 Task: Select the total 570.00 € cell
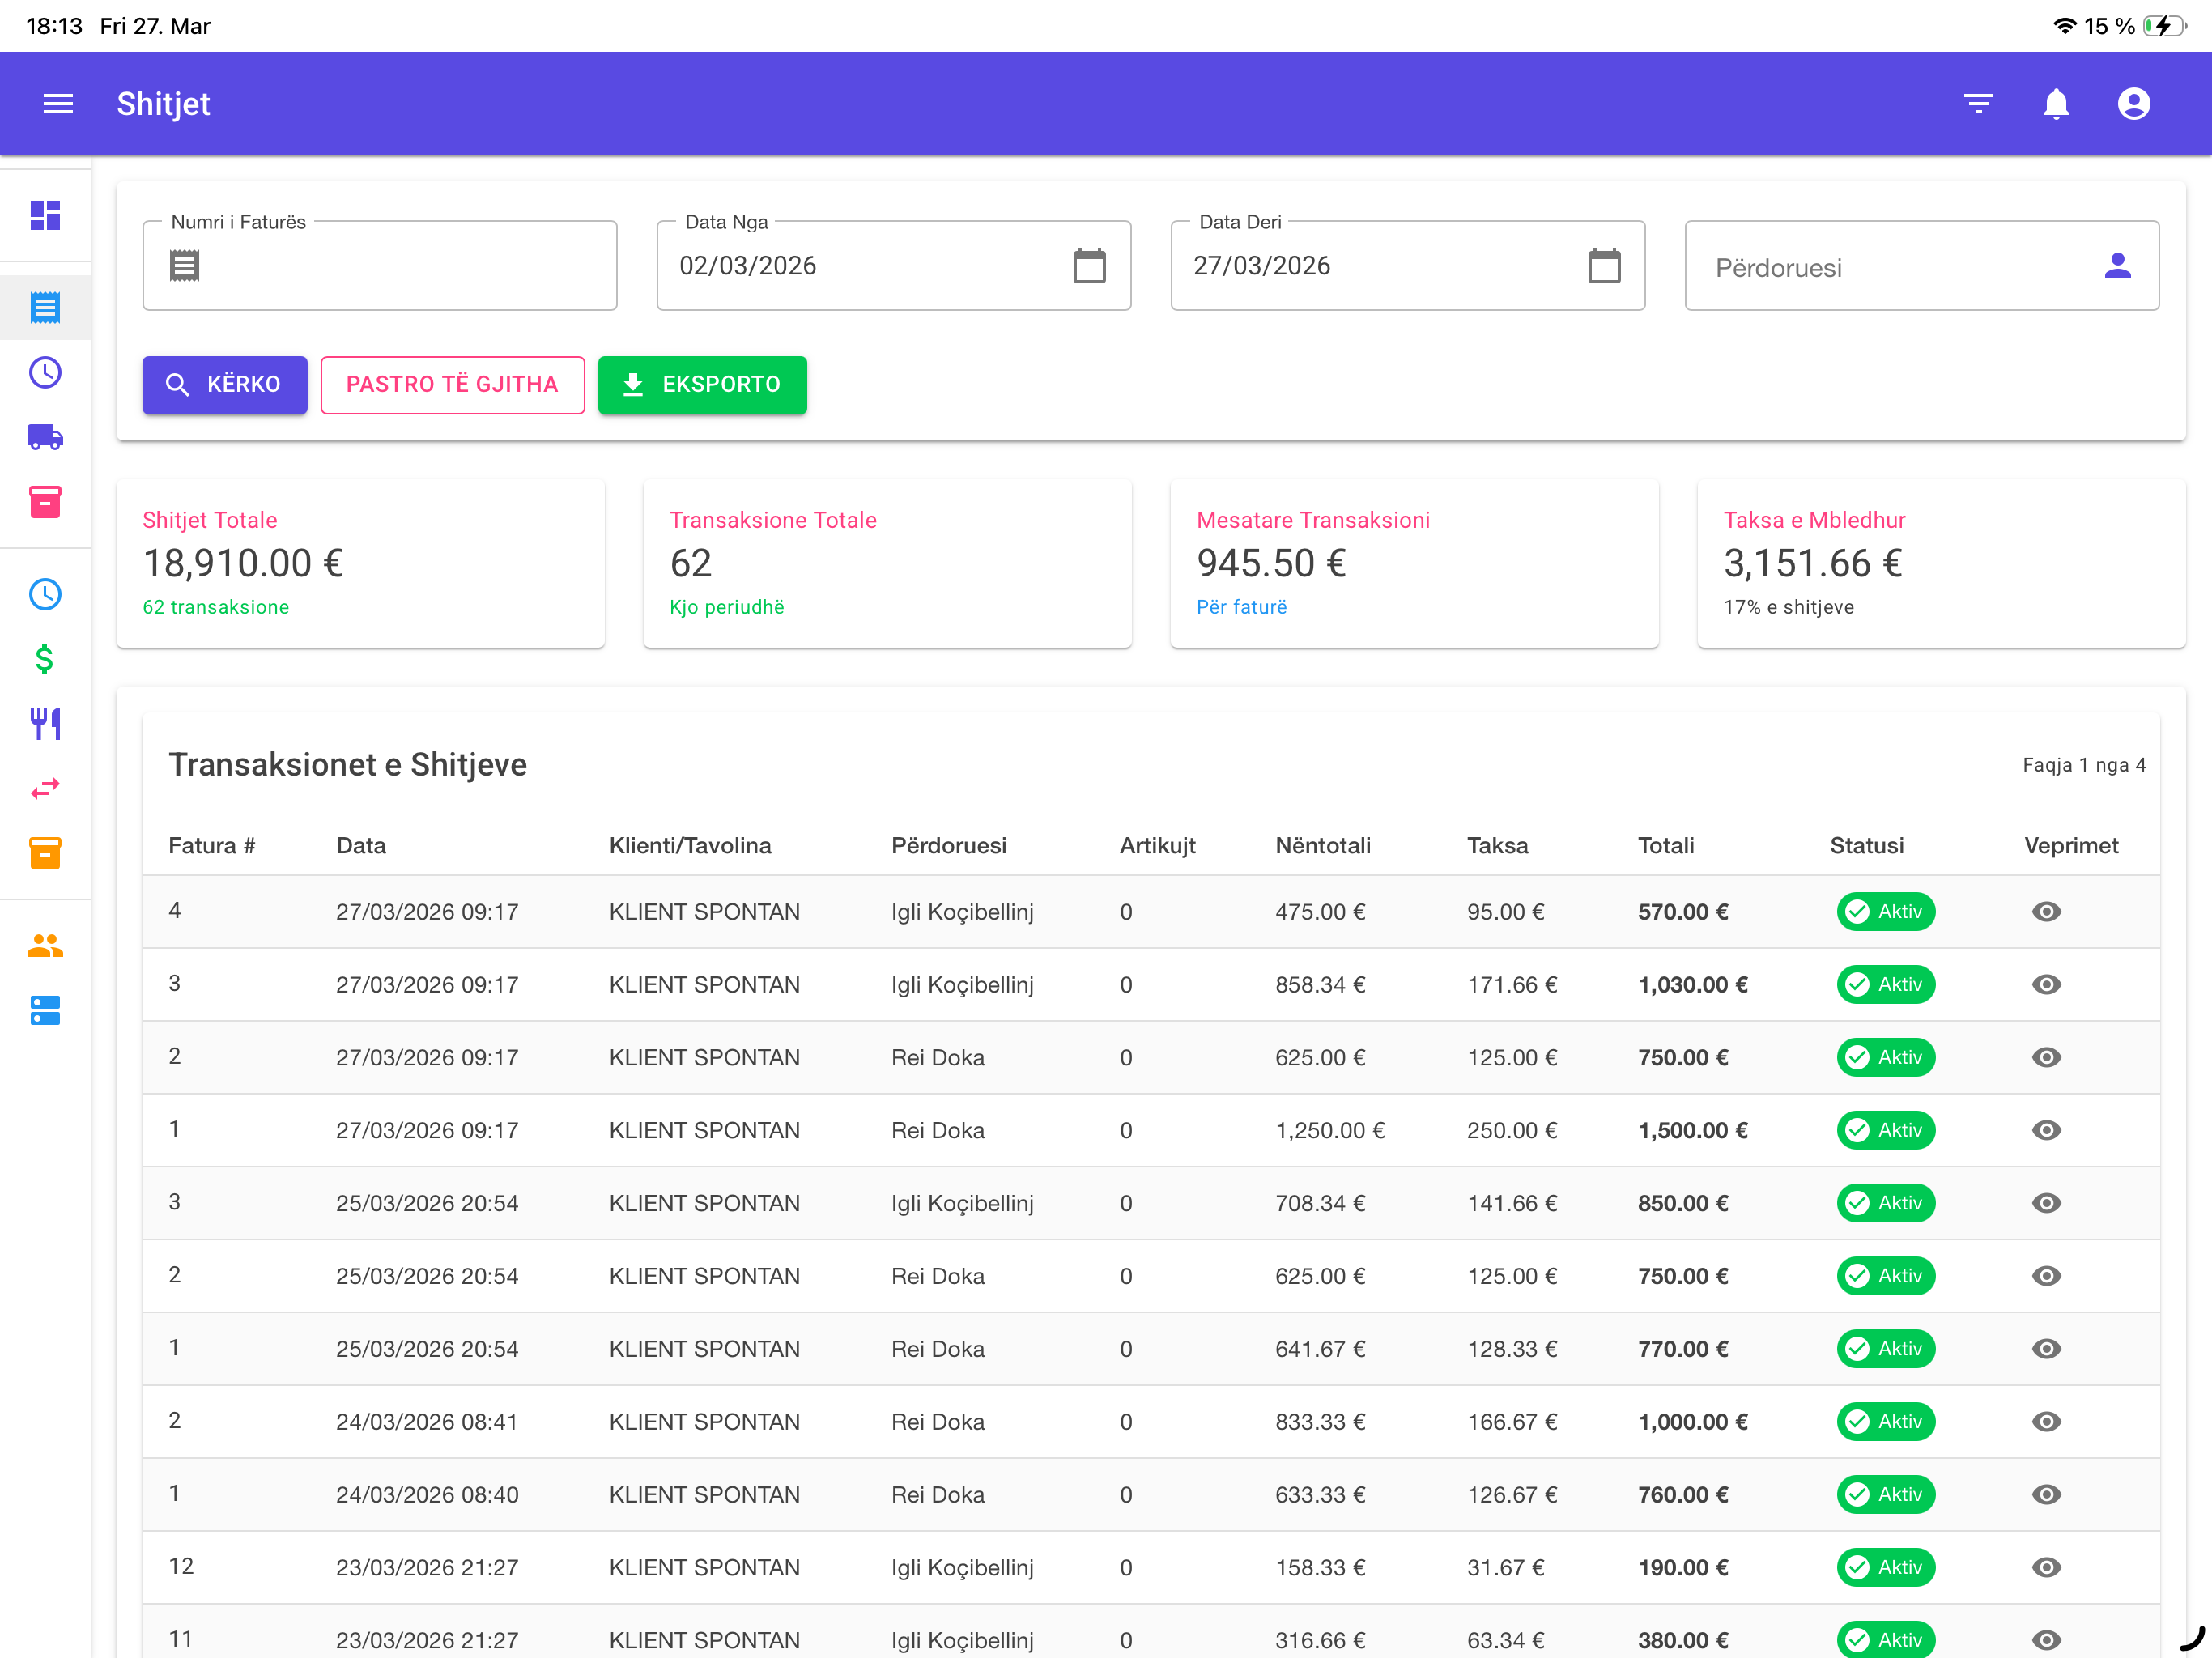point(1683,912)
